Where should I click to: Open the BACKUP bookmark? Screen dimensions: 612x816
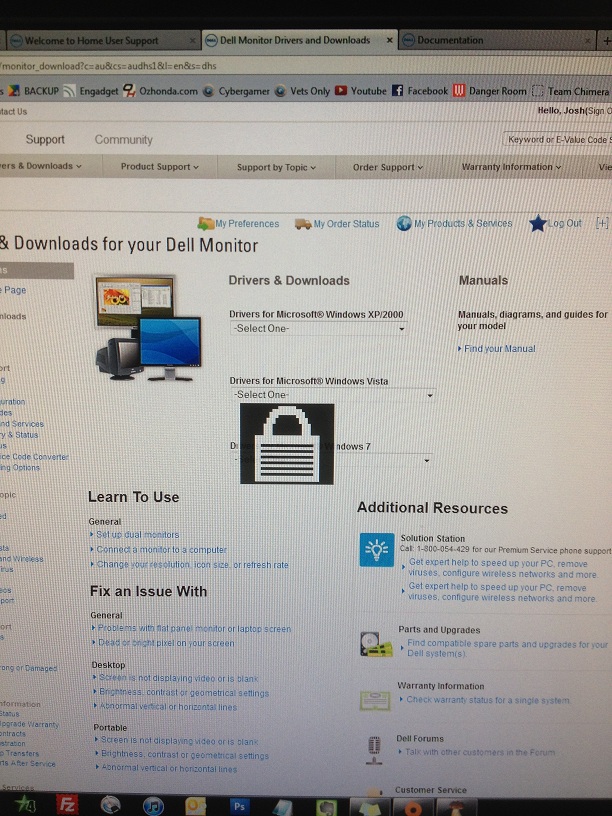coord(34,91)
